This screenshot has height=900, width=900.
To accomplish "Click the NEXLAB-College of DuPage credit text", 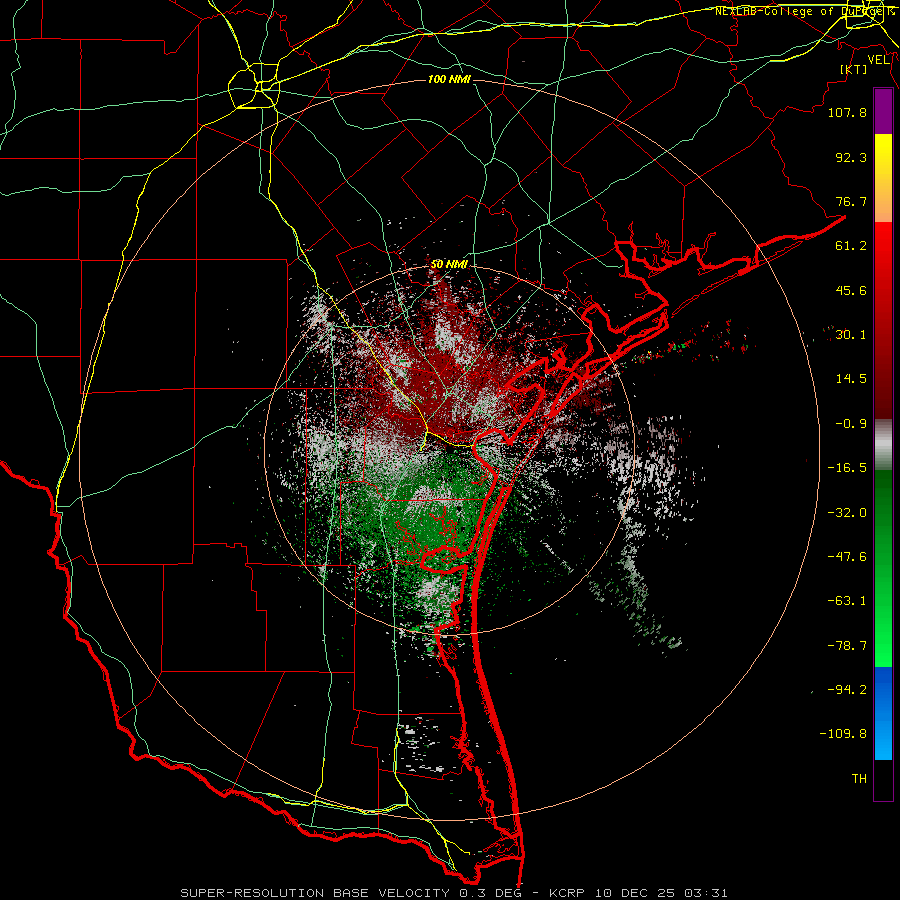I will 805,11.
